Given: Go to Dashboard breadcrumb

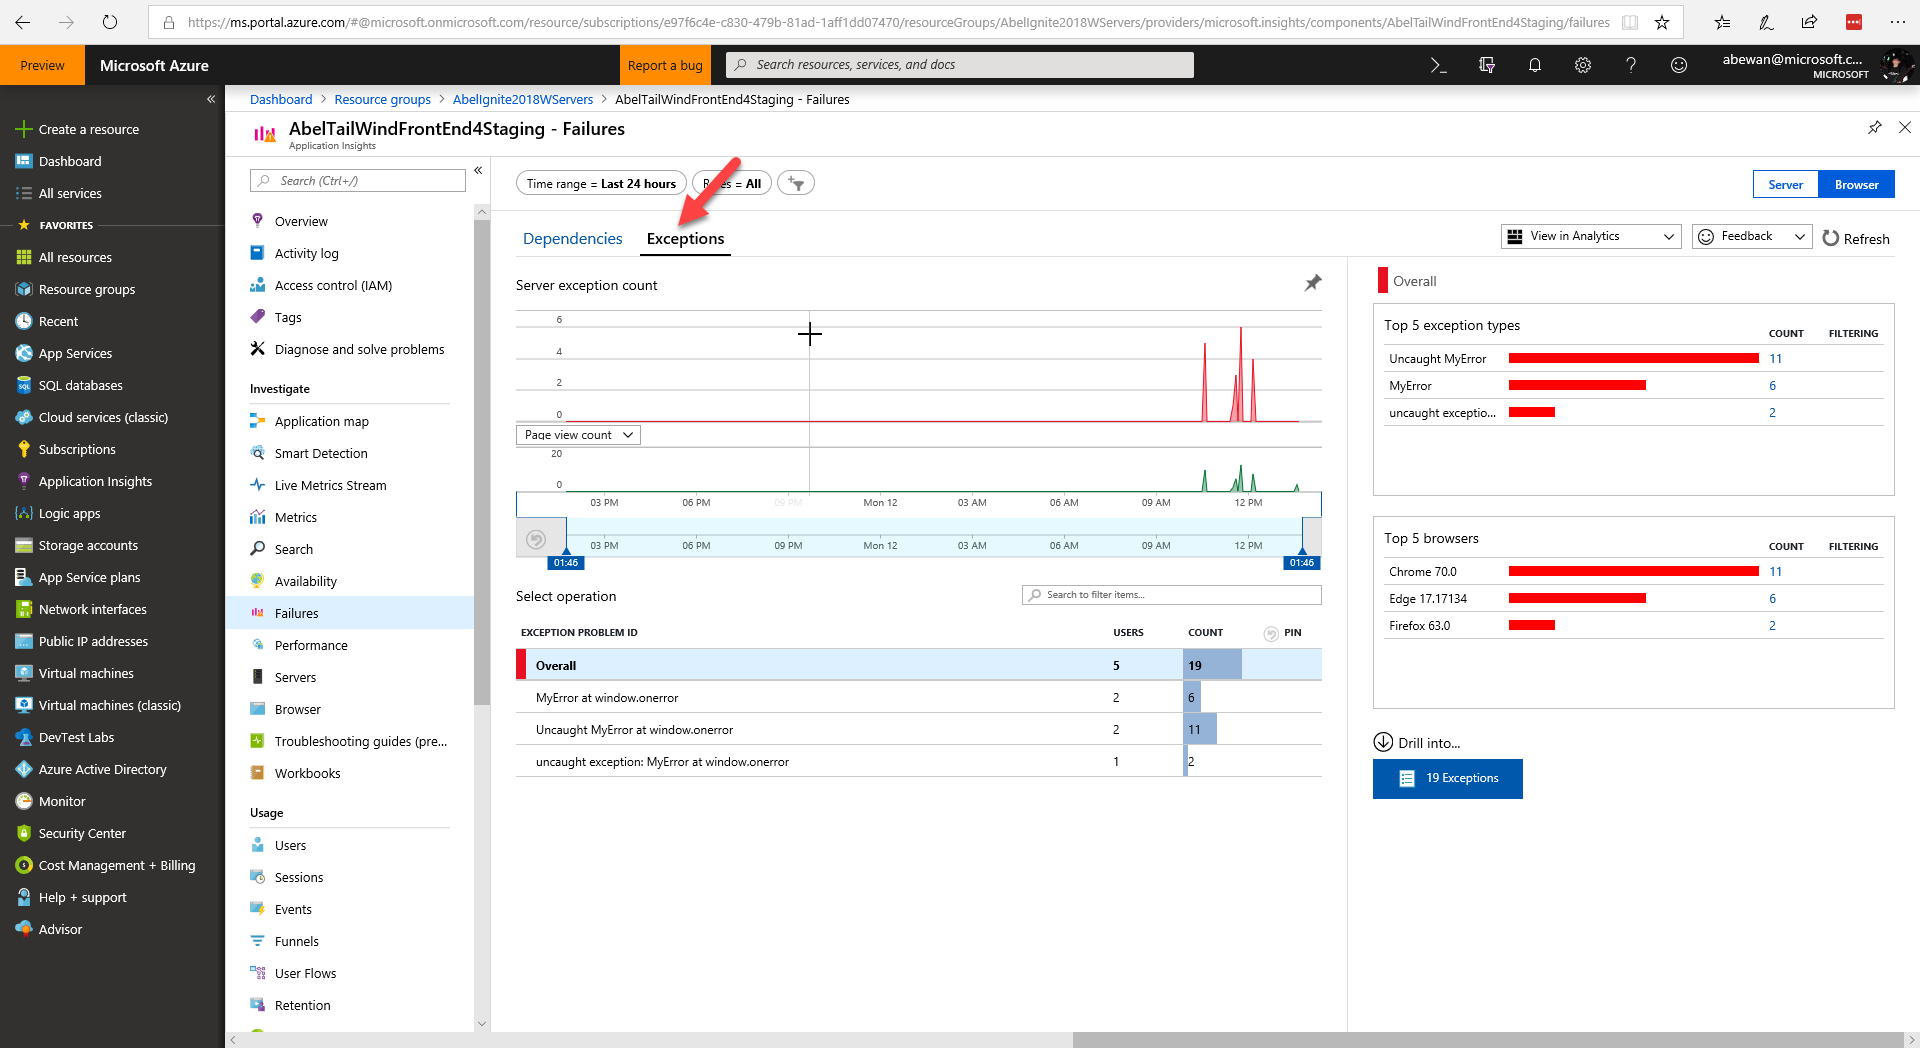Looking at the screenshot, I should pos(281,99).
